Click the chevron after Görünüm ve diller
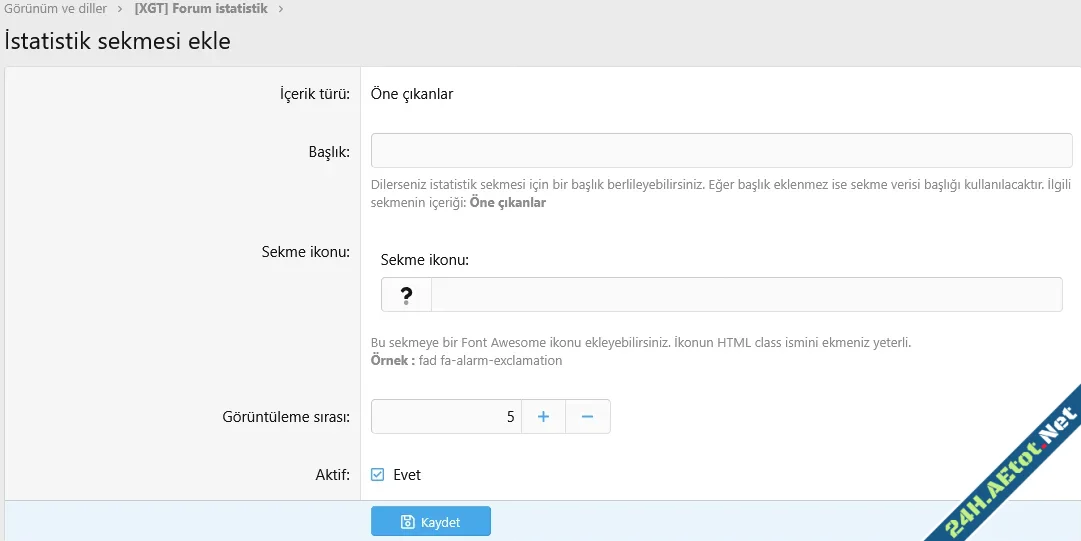The image size is (1081, 541). [120, 9]
